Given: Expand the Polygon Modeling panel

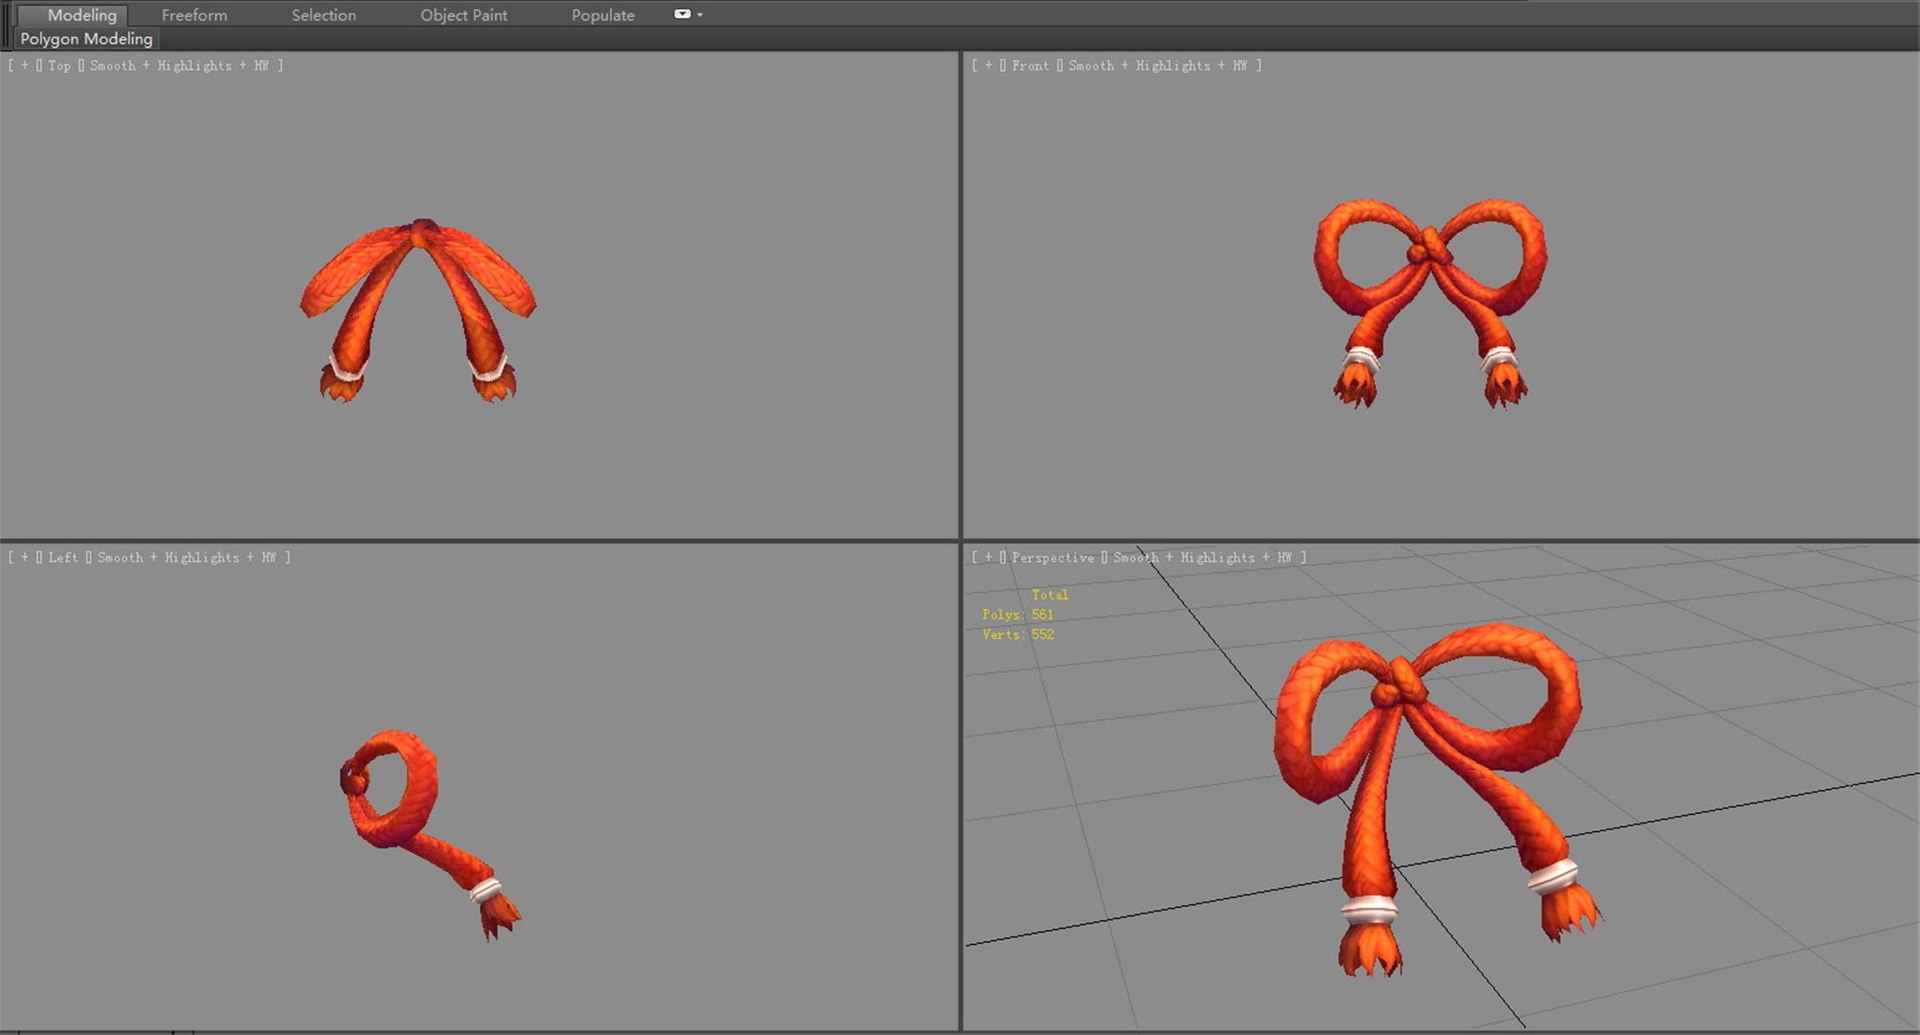Looking at the screenshot, I should (x=86, y=39).
